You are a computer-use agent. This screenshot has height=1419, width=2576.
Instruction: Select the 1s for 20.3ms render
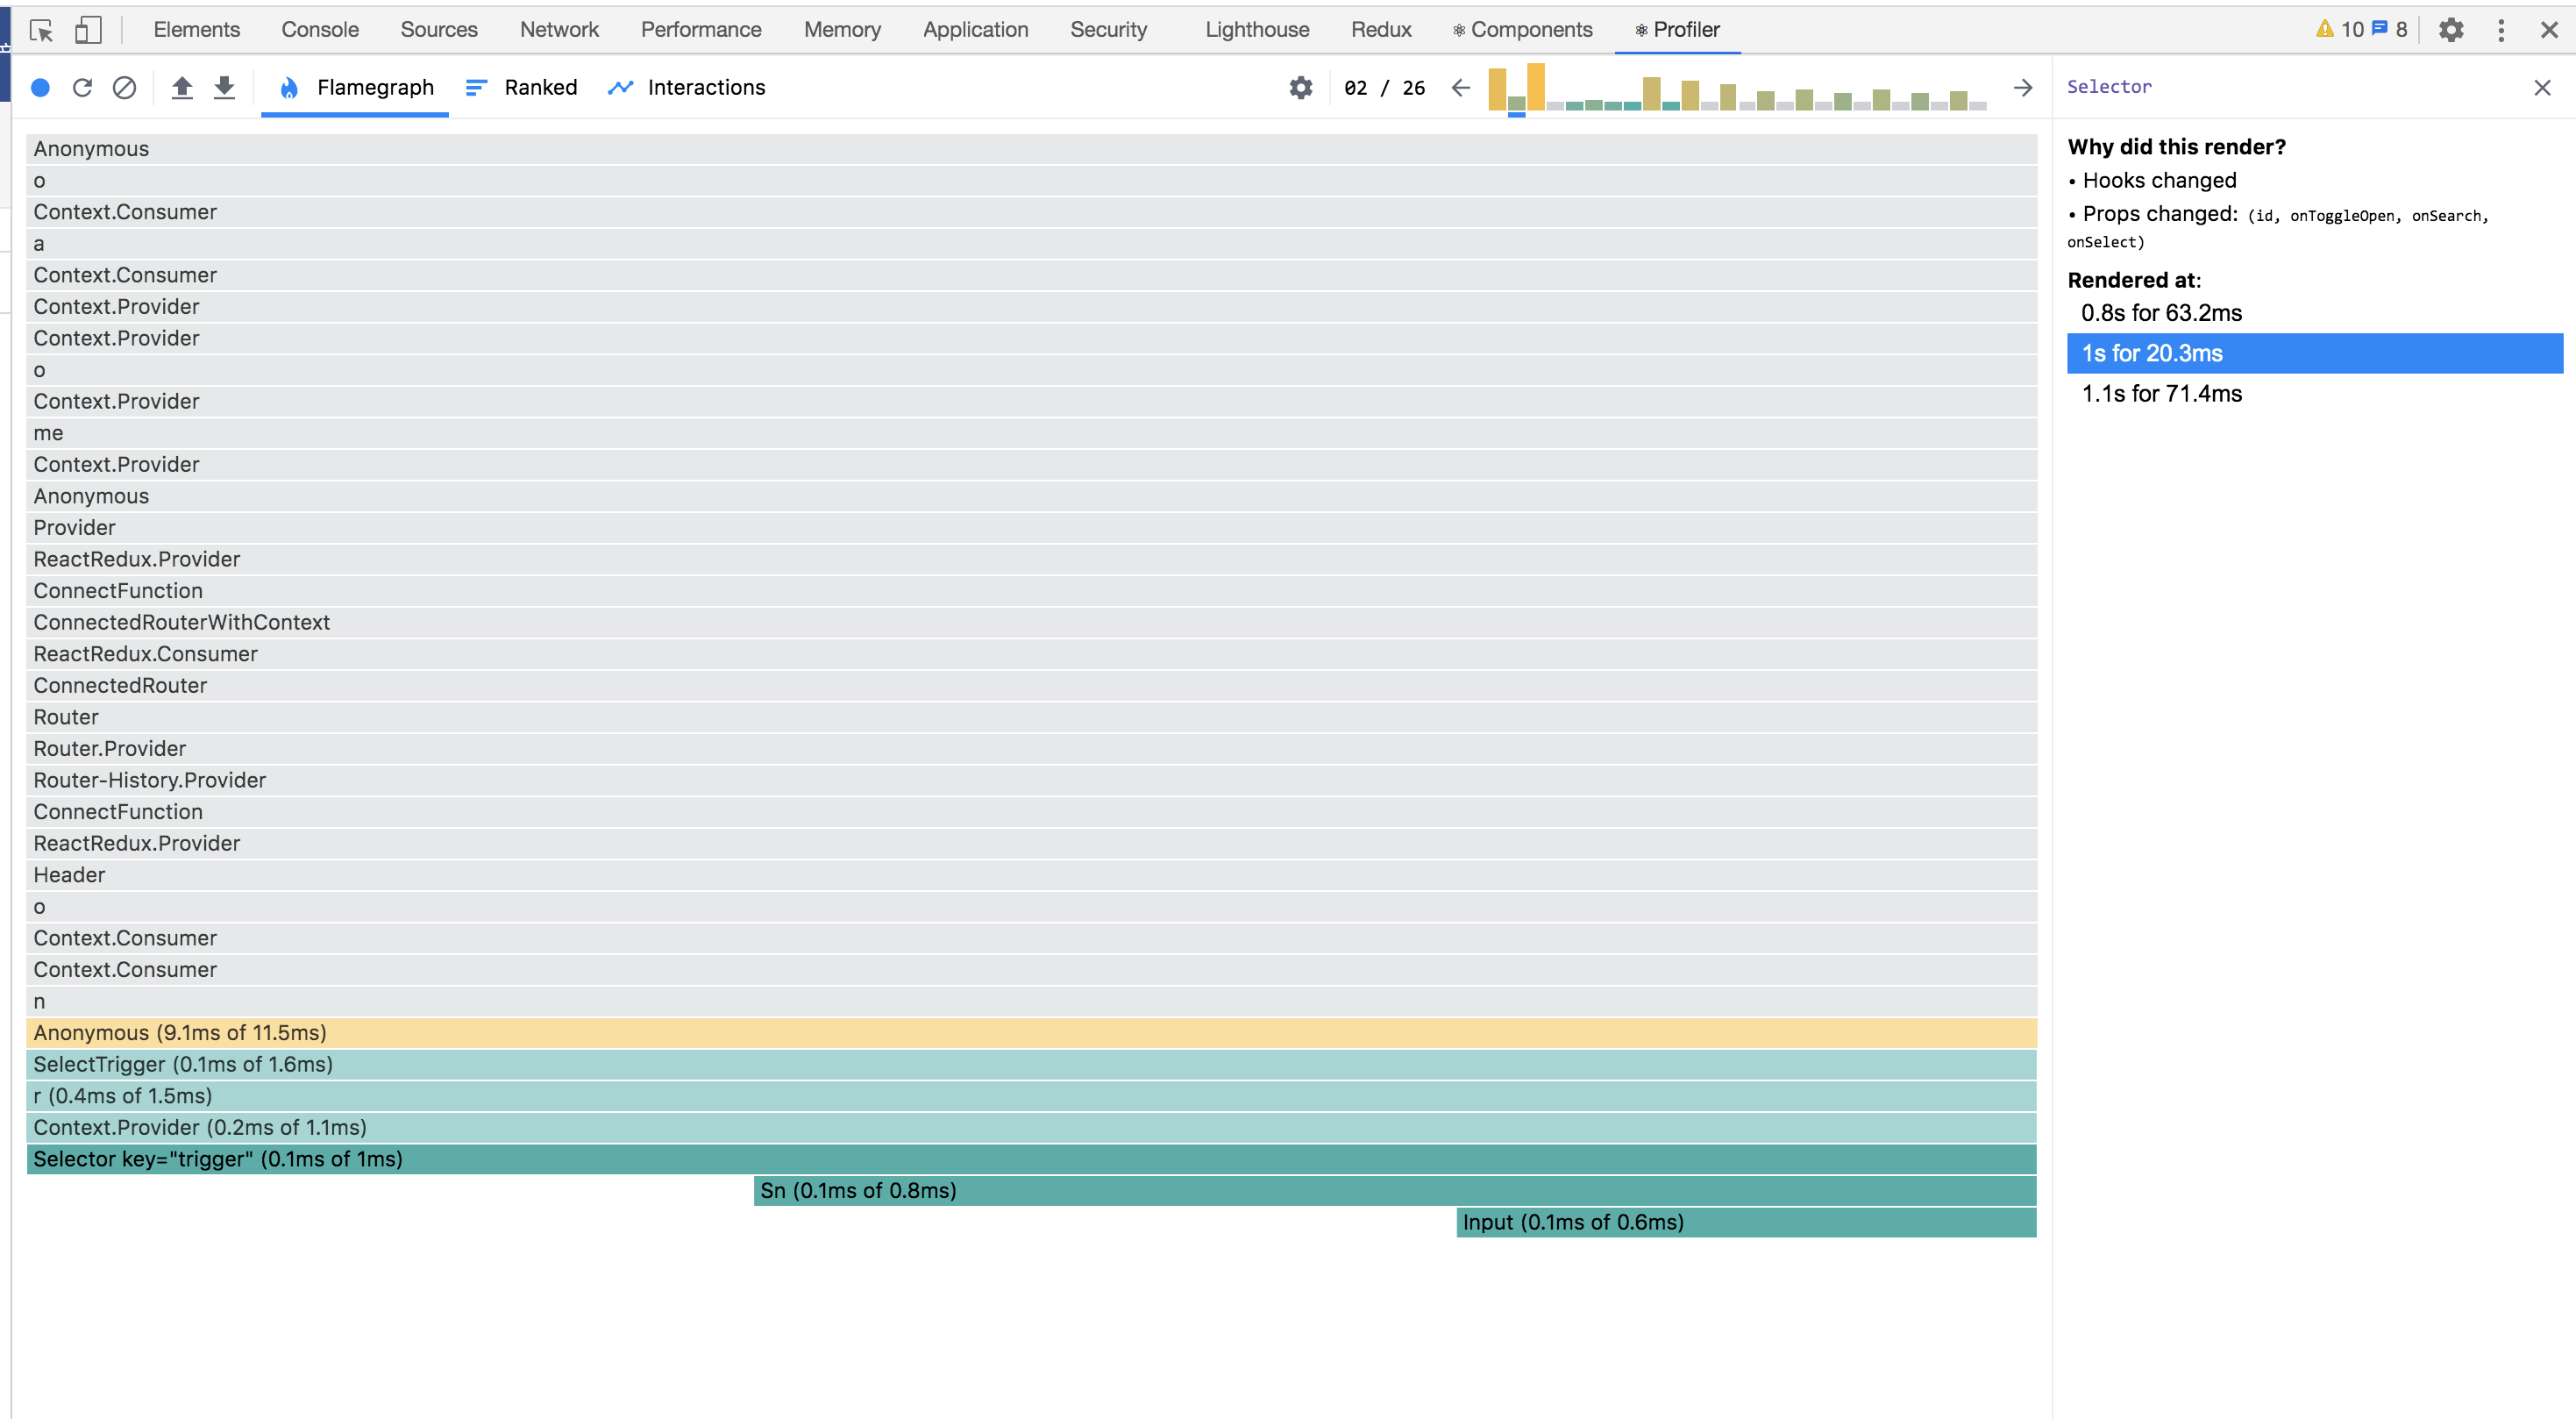(x=2315, y=353)
